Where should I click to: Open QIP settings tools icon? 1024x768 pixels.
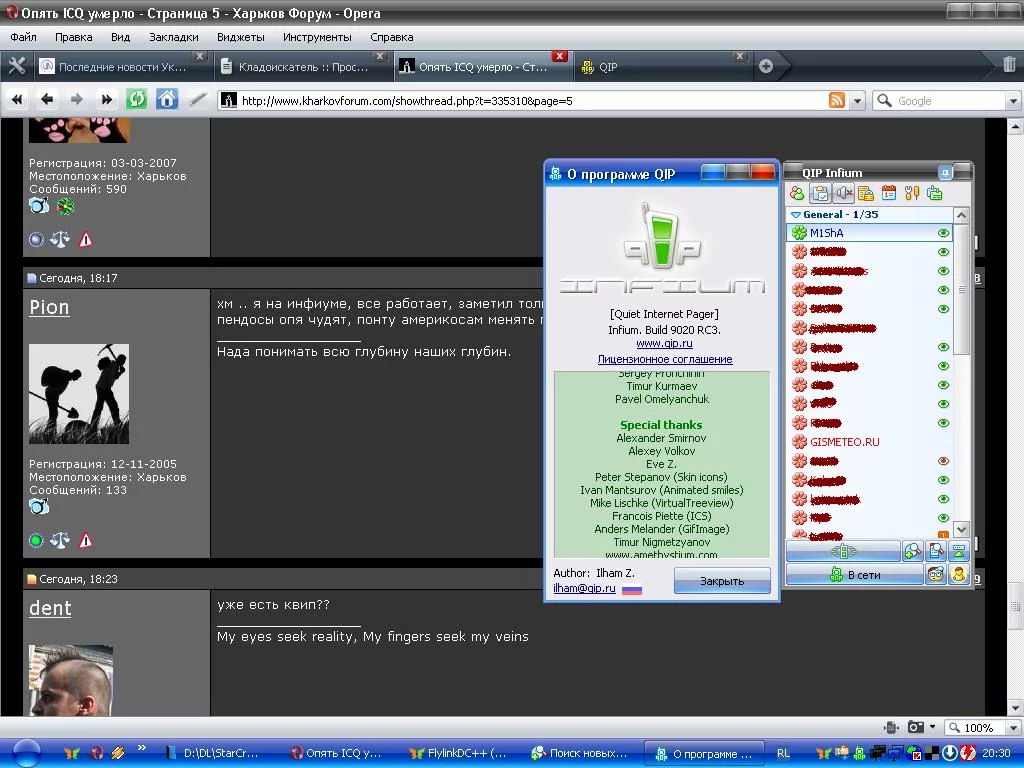point(912,193)
